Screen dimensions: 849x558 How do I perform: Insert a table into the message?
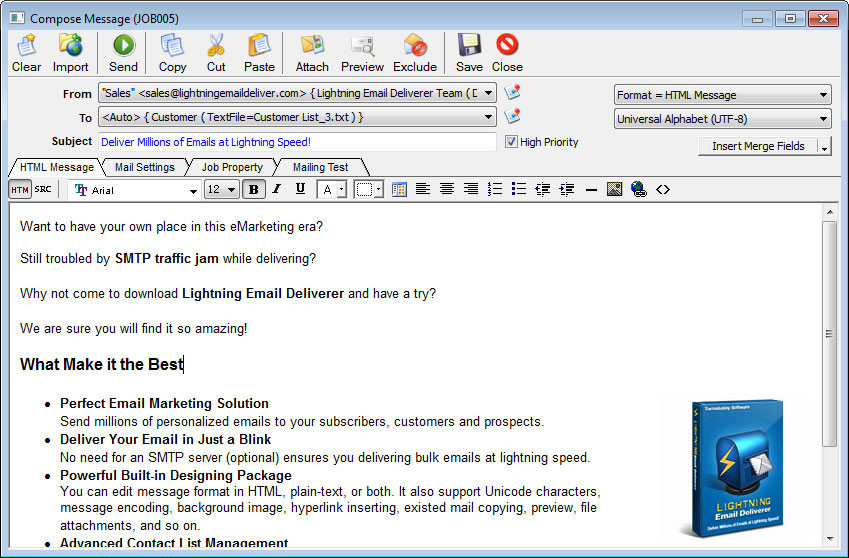pos(399,189)
